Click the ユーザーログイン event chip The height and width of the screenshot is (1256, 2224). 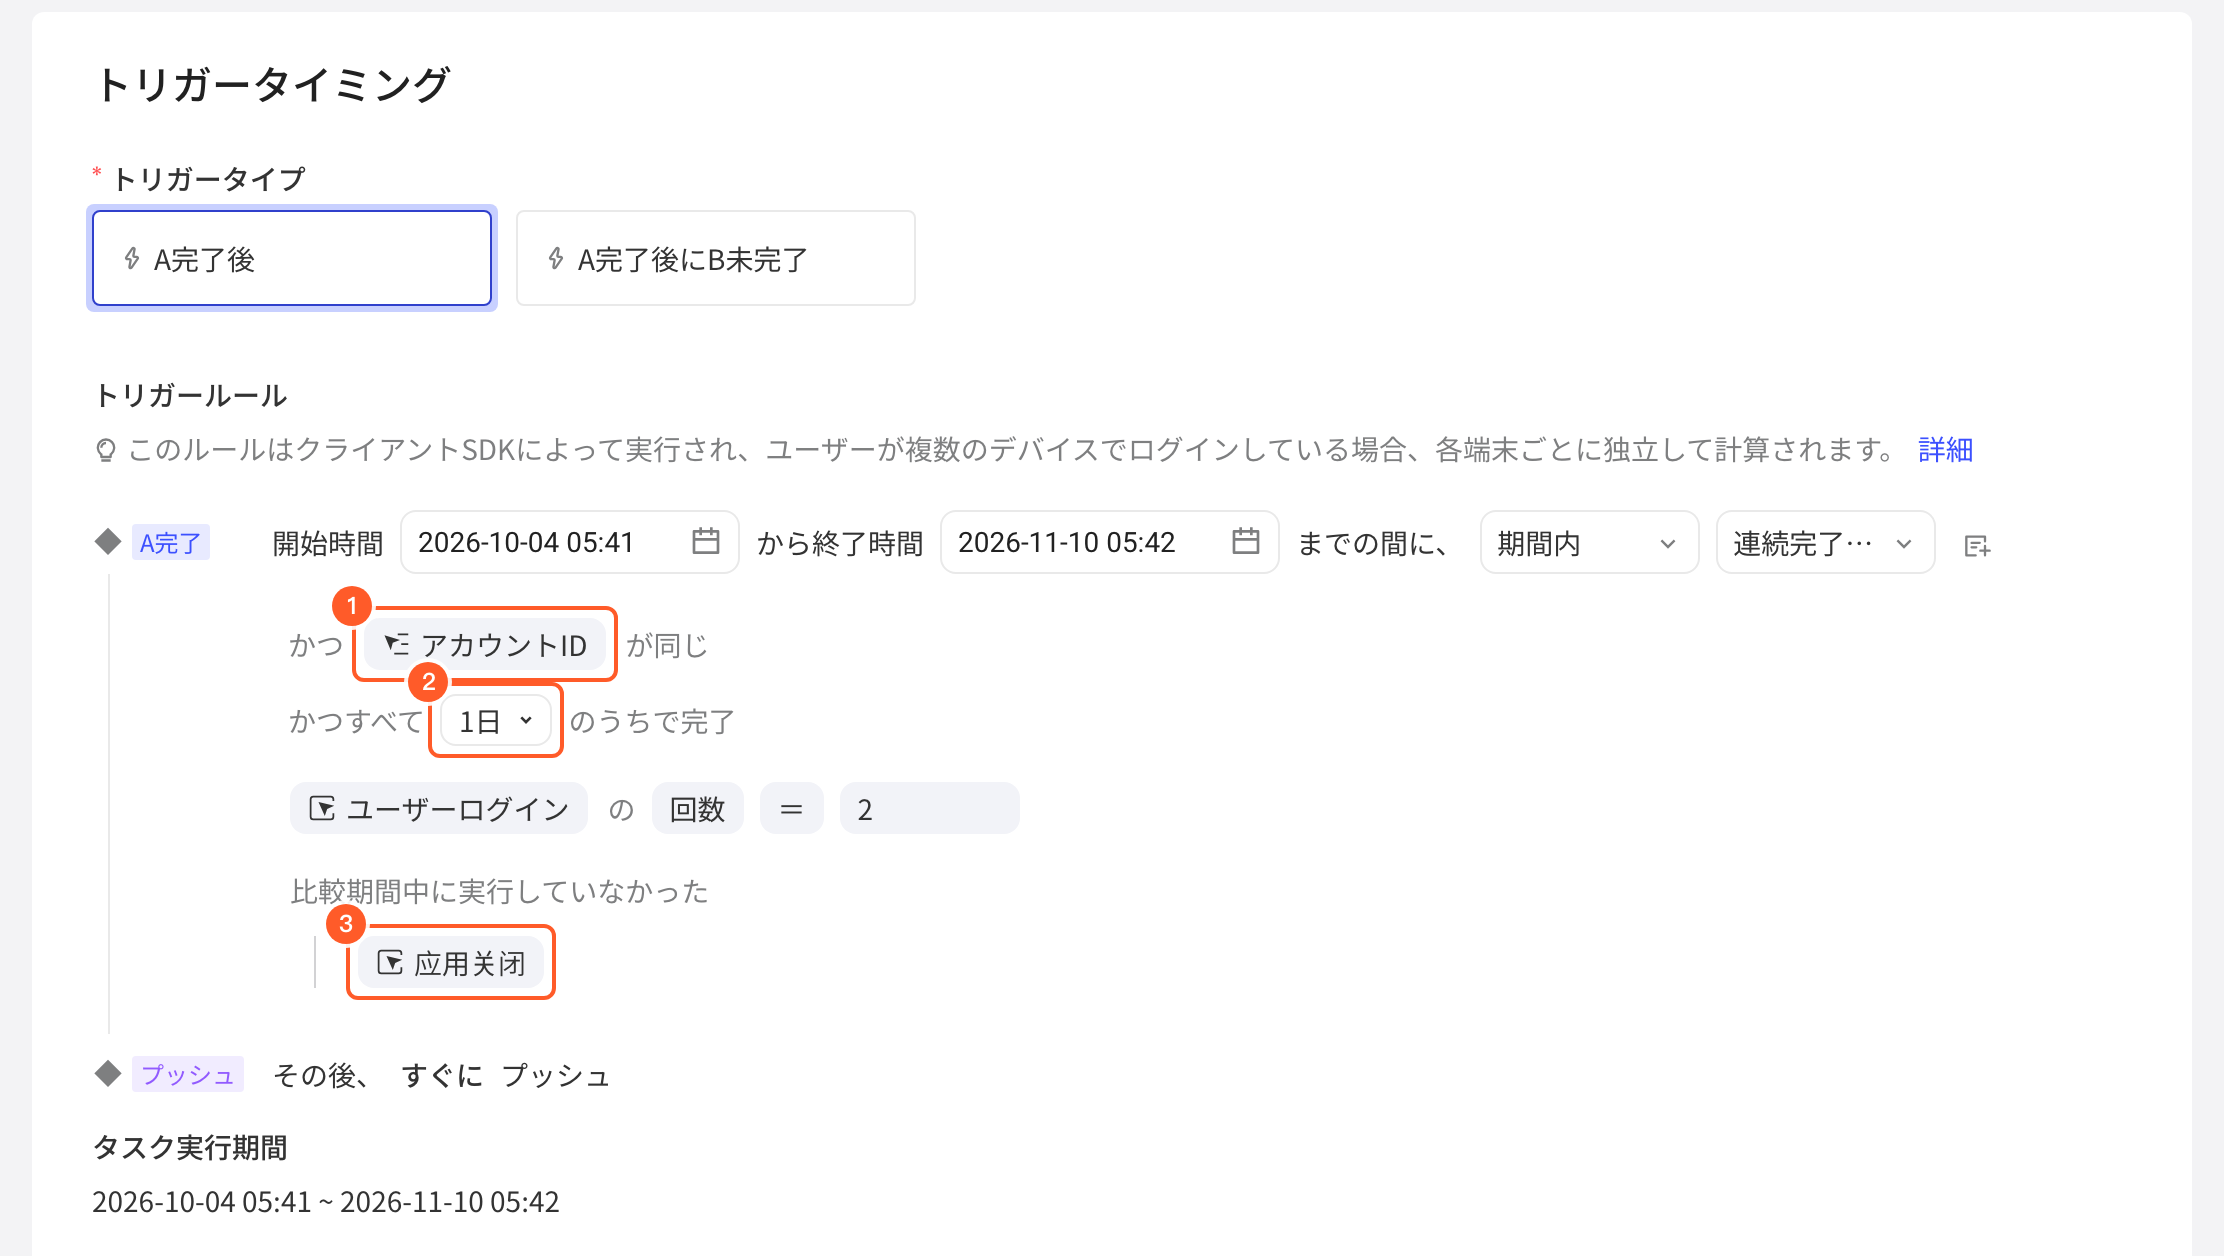439,808
